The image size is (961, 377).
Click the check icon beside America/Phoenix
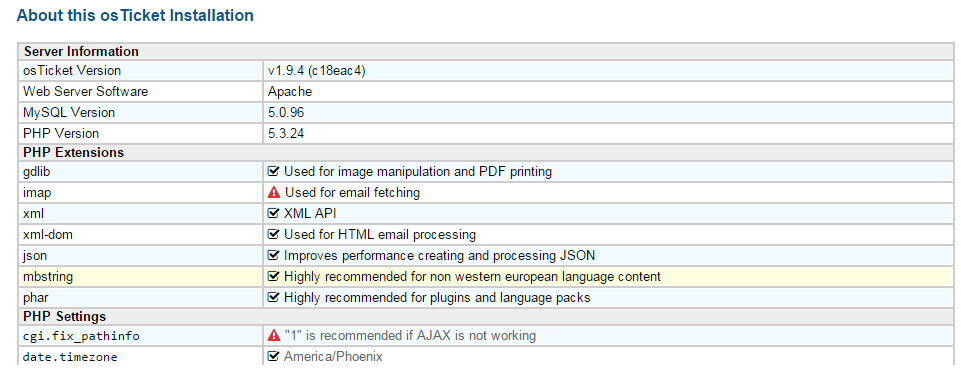pyautogui.click(x=274, y=356)
